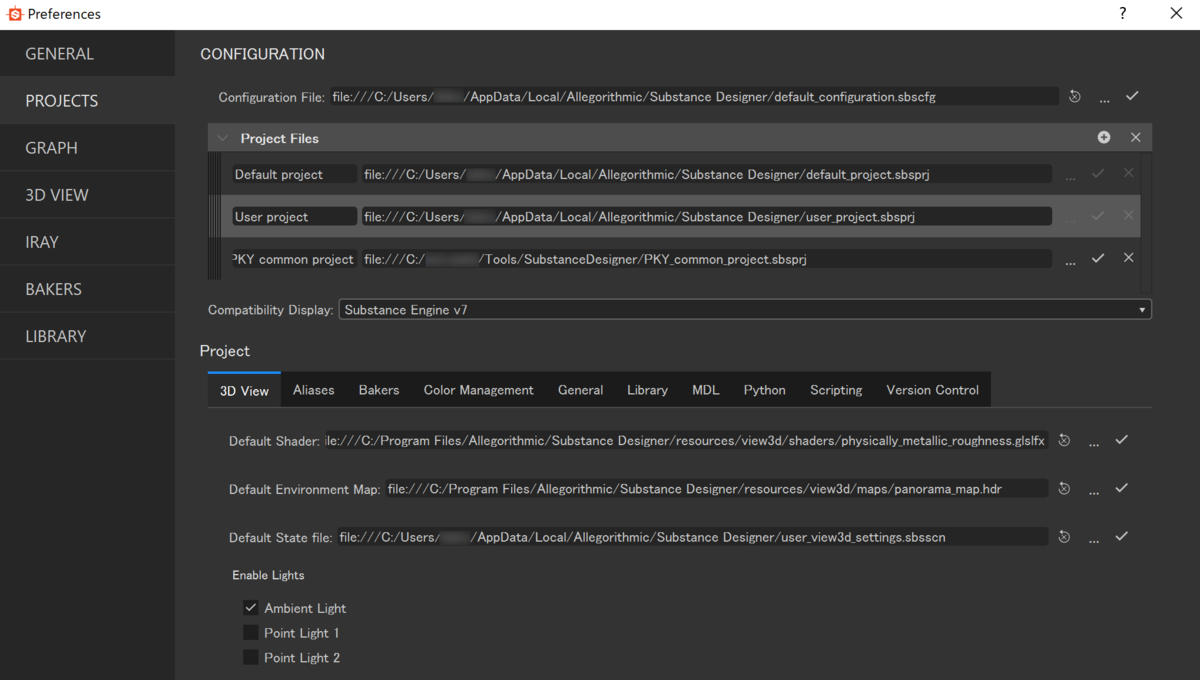This screenshot has height=680, width=1200.
Task: Browse for a Configuration File using ellipsis
Action: click(x=1104, y=98)
